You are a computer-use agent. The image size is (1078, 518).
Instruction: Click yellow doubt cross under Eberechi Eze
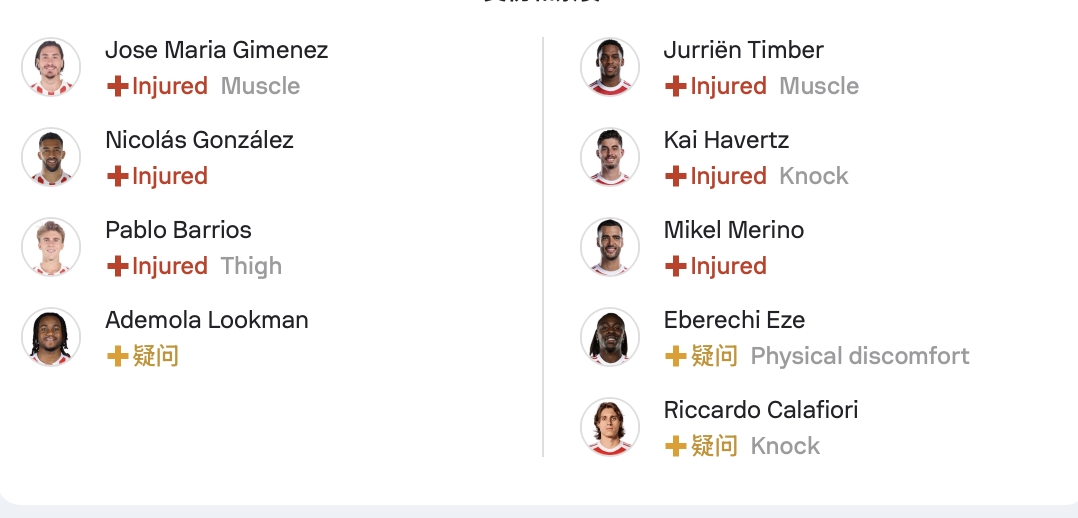point(677,356)
